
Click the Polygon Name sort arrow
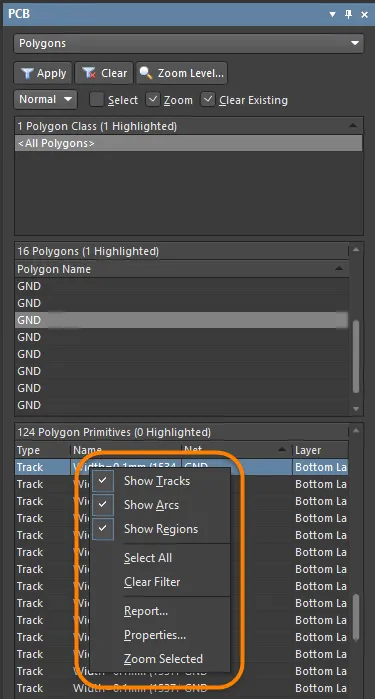coord(339,268)
